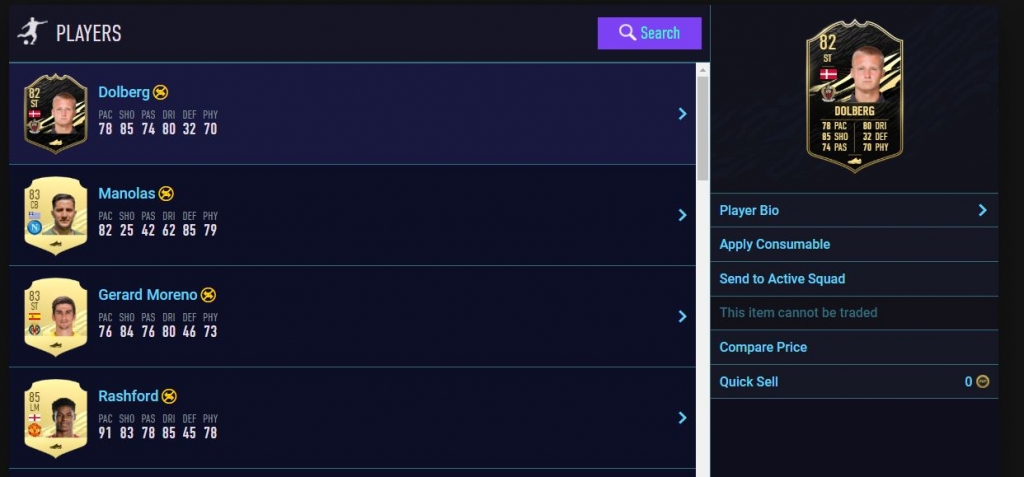1024x477 pixels.
Task: Click the Players football silhouette icon
Action: click(x=32, y=32)
